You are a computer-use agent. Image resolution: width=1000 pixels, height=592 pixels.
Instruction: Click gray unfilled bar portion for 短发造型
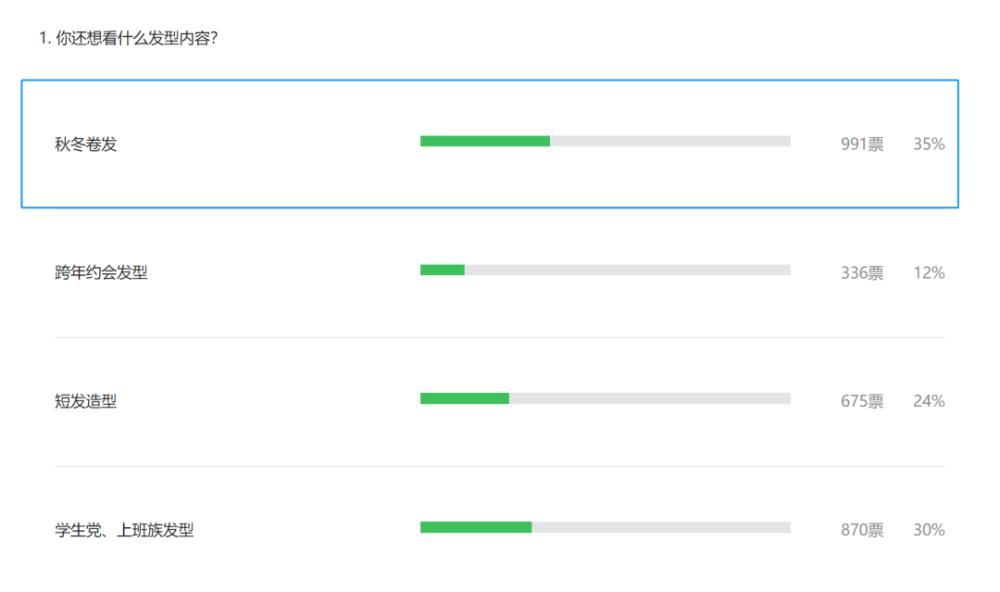point(650,398)
